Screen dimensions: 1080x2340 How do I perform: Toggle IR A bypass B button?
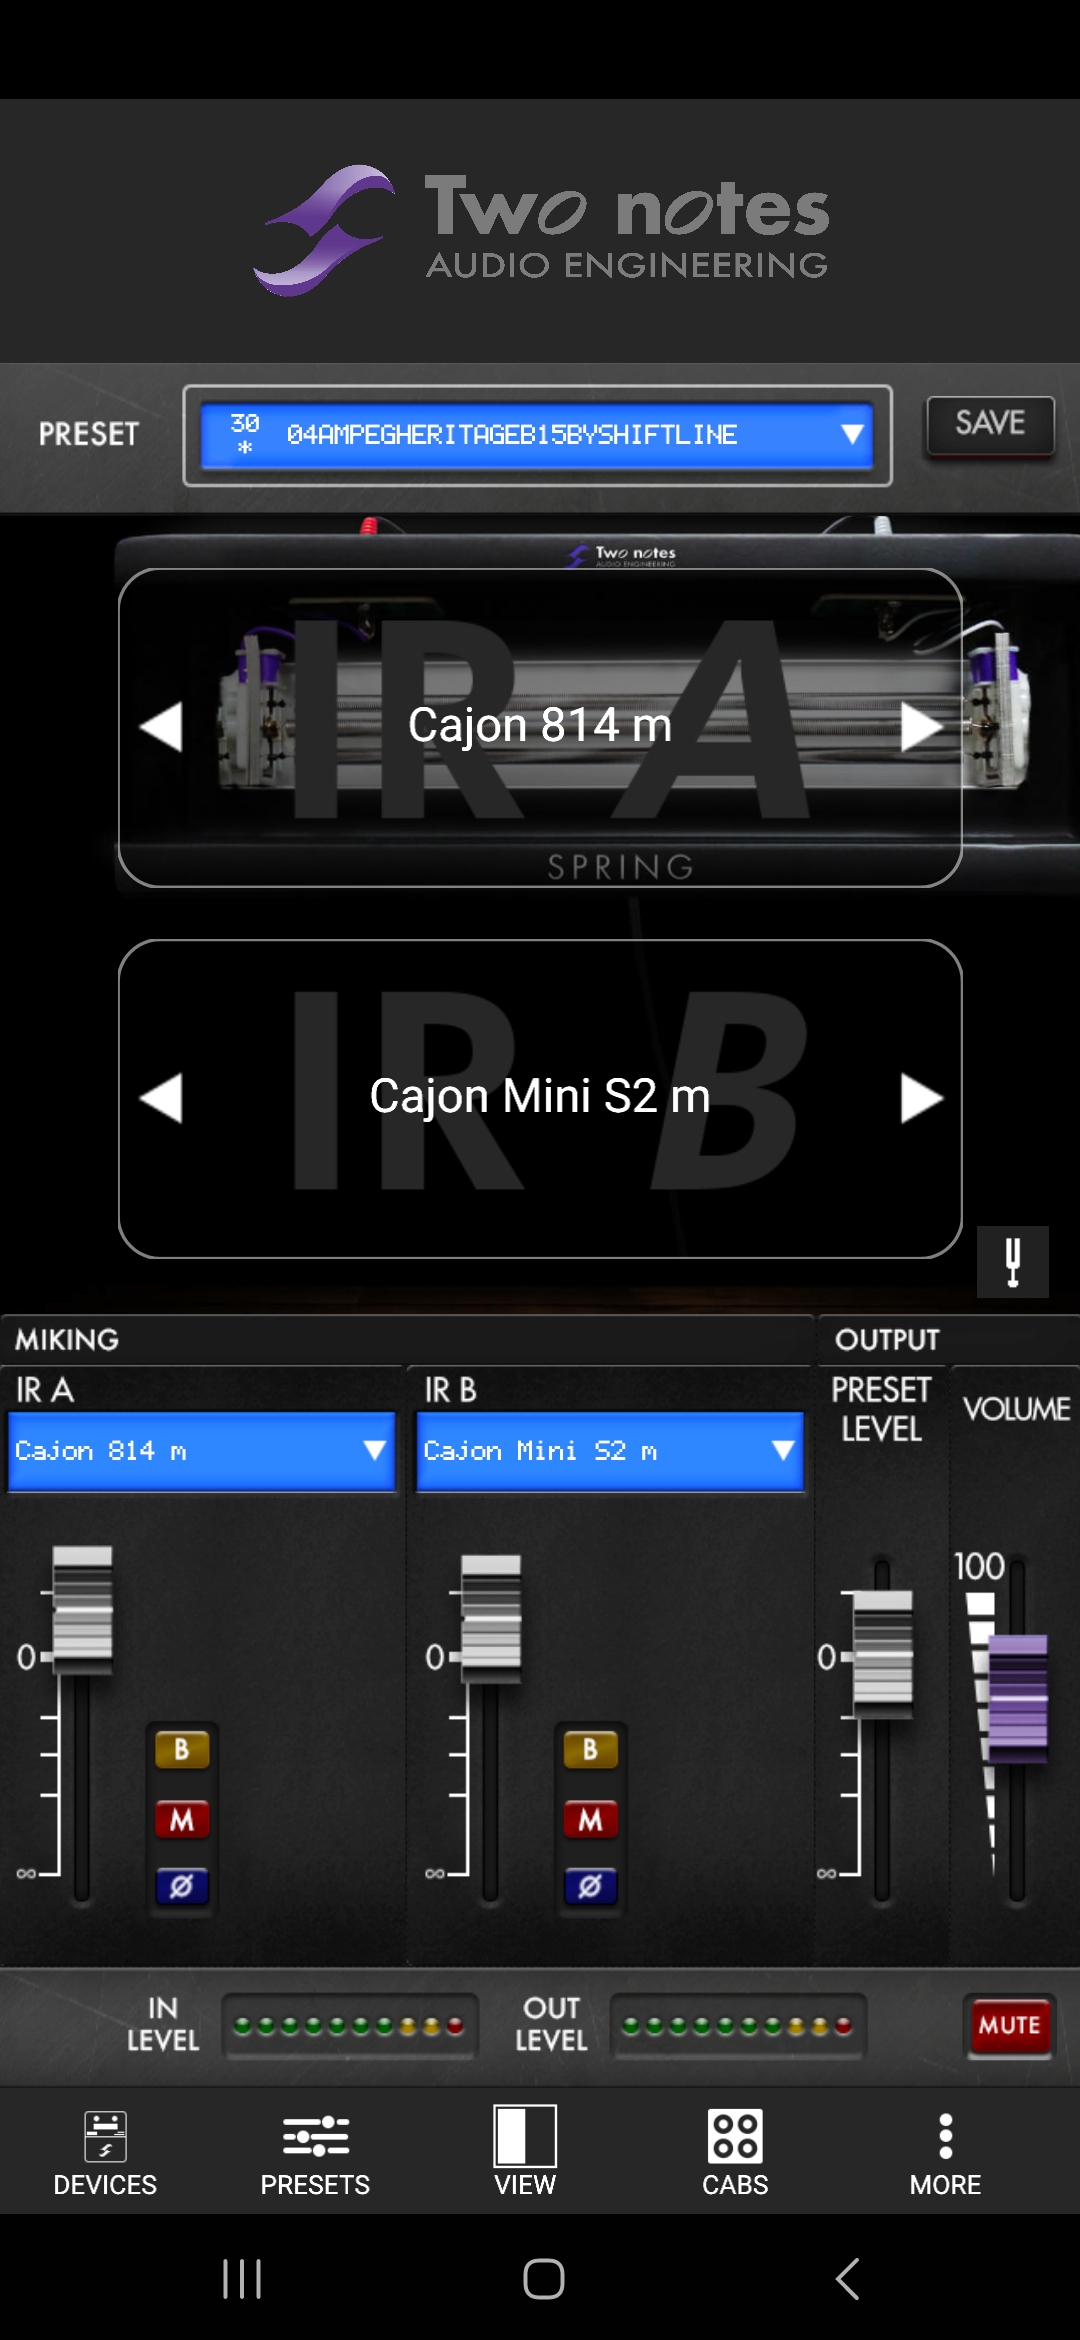pyautogui.click(x=182, y=1749)
